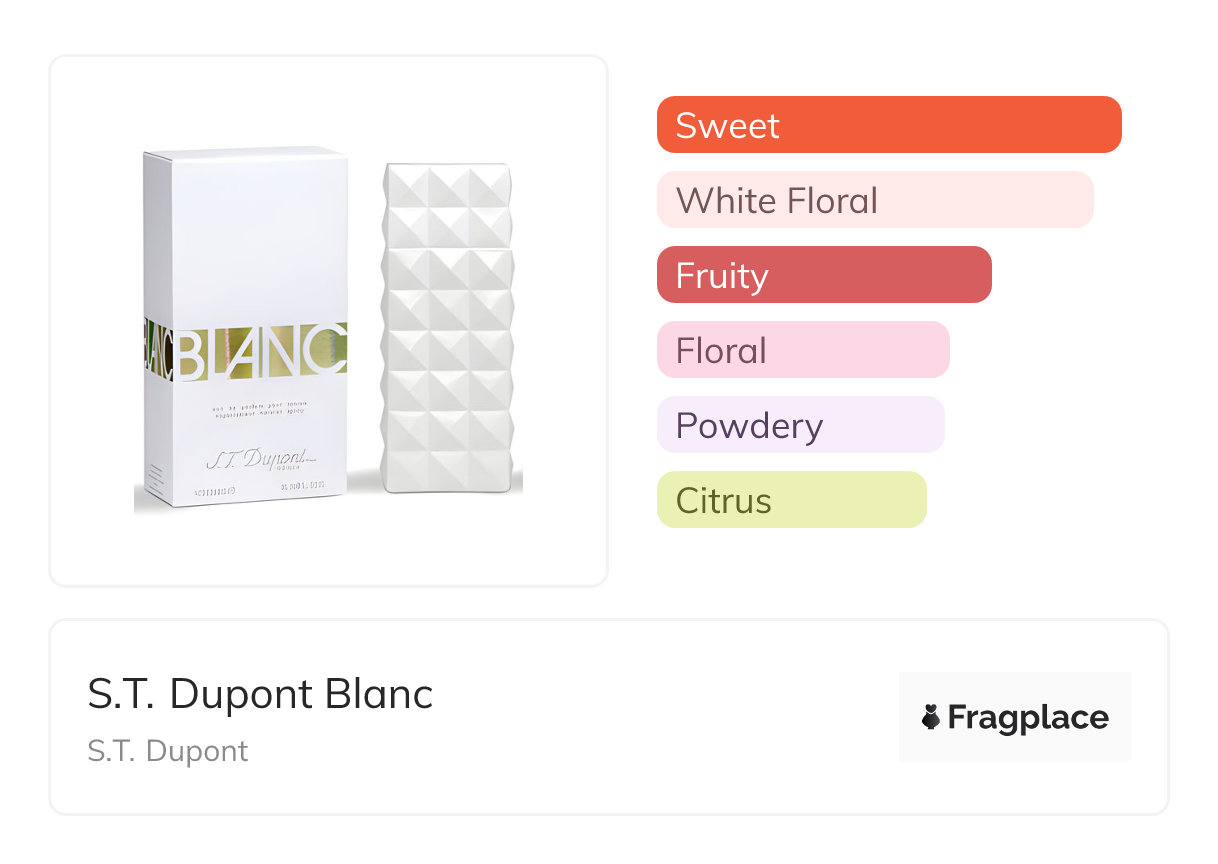Click the word Citrus in green bar
This screenshot has width=1218, height=864.
click(x=723, y=500)
